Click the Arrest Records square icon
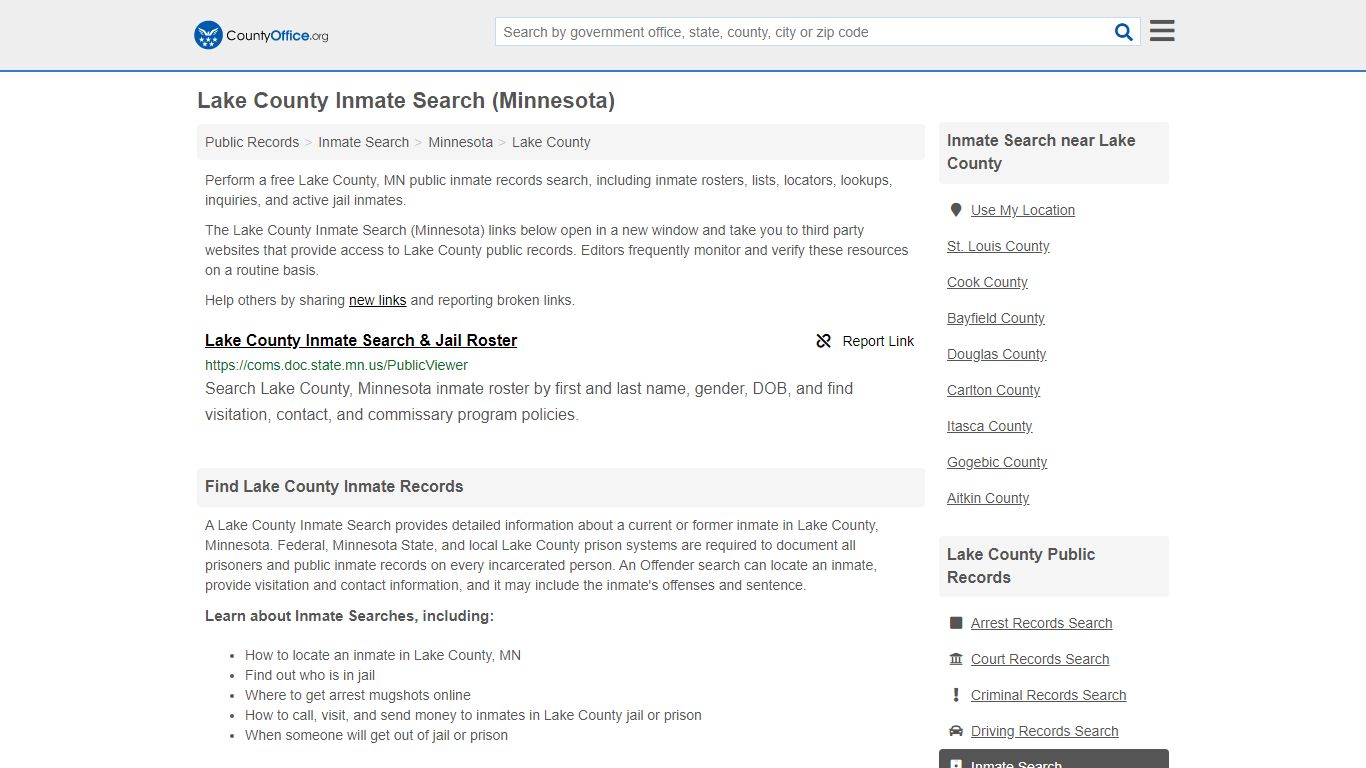Image resolution: width=1366 pixels, height=768 pixels. click(956, 623)
